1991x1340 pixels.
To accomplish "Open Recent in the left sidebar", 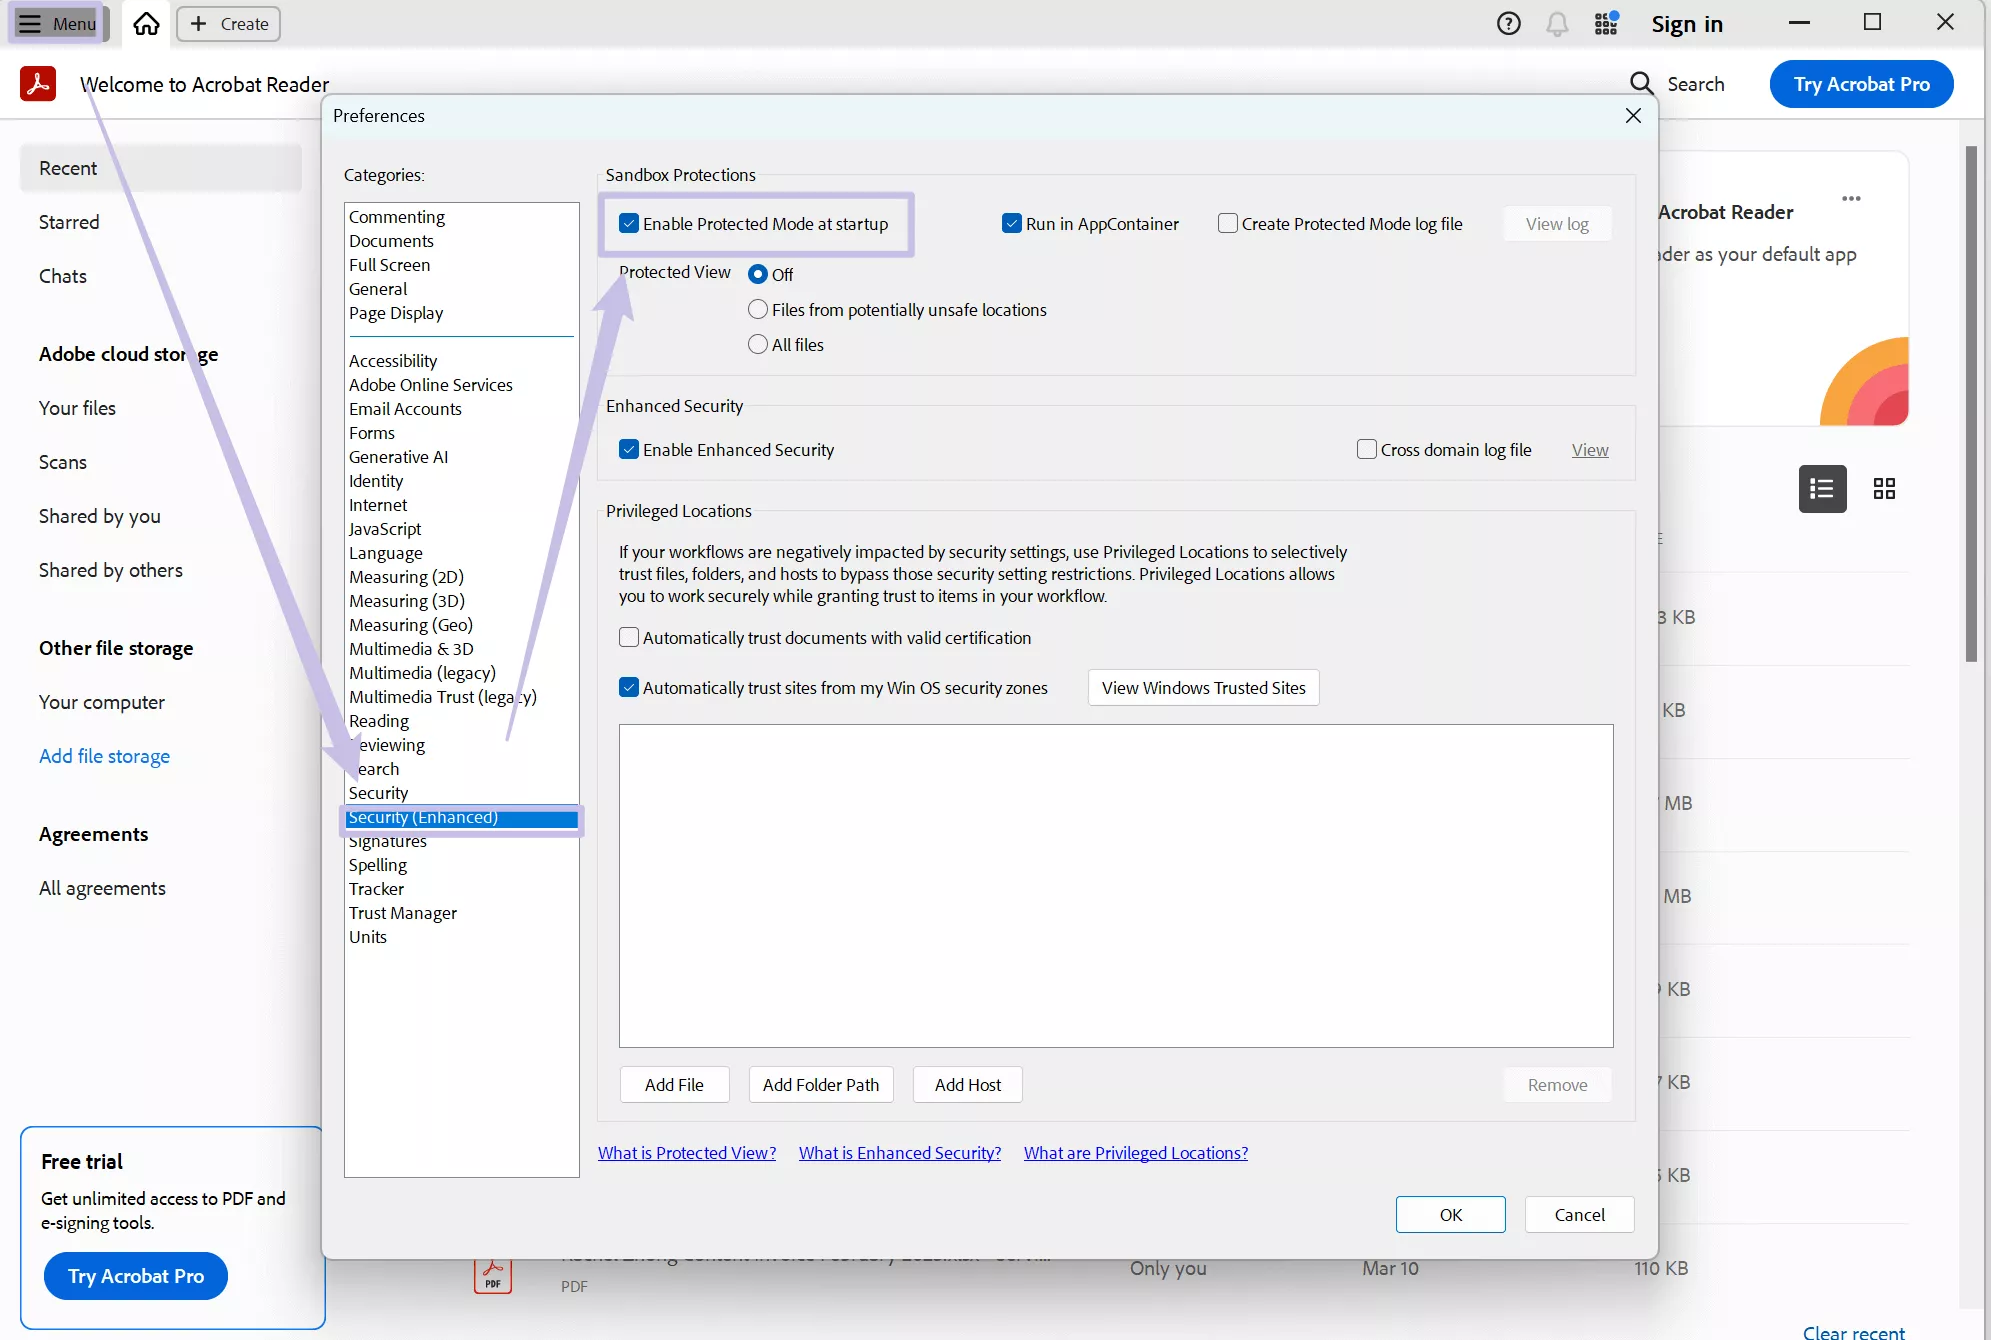I will tap(68, 167).
